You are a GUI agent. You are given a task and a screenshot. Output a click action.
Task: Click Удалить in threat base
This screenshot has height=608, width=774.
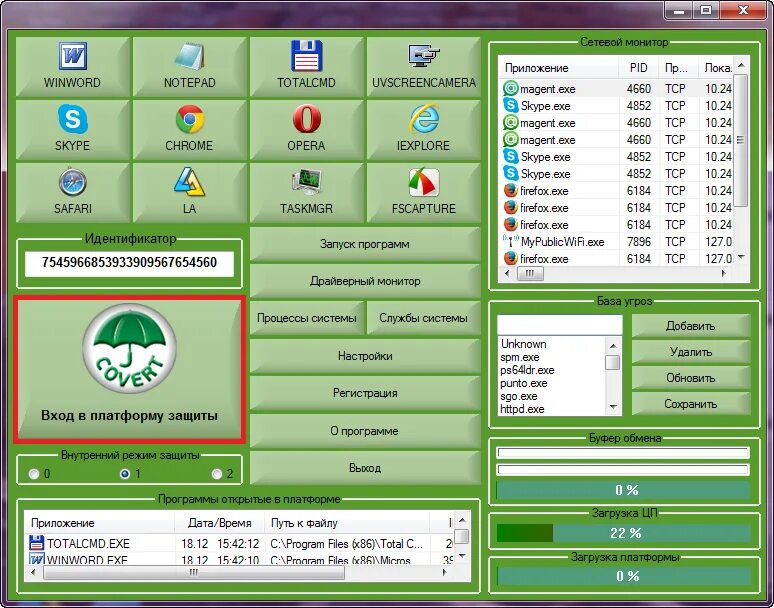[691, 352]
